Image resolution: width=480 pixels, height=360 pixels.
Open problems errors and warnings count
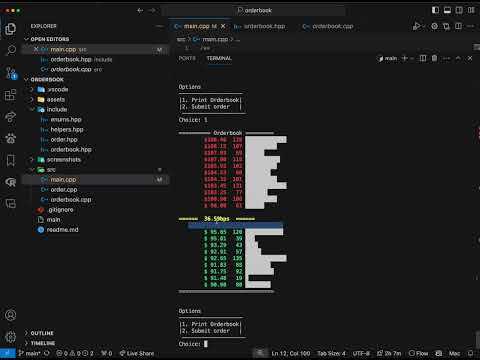[75, 353]
